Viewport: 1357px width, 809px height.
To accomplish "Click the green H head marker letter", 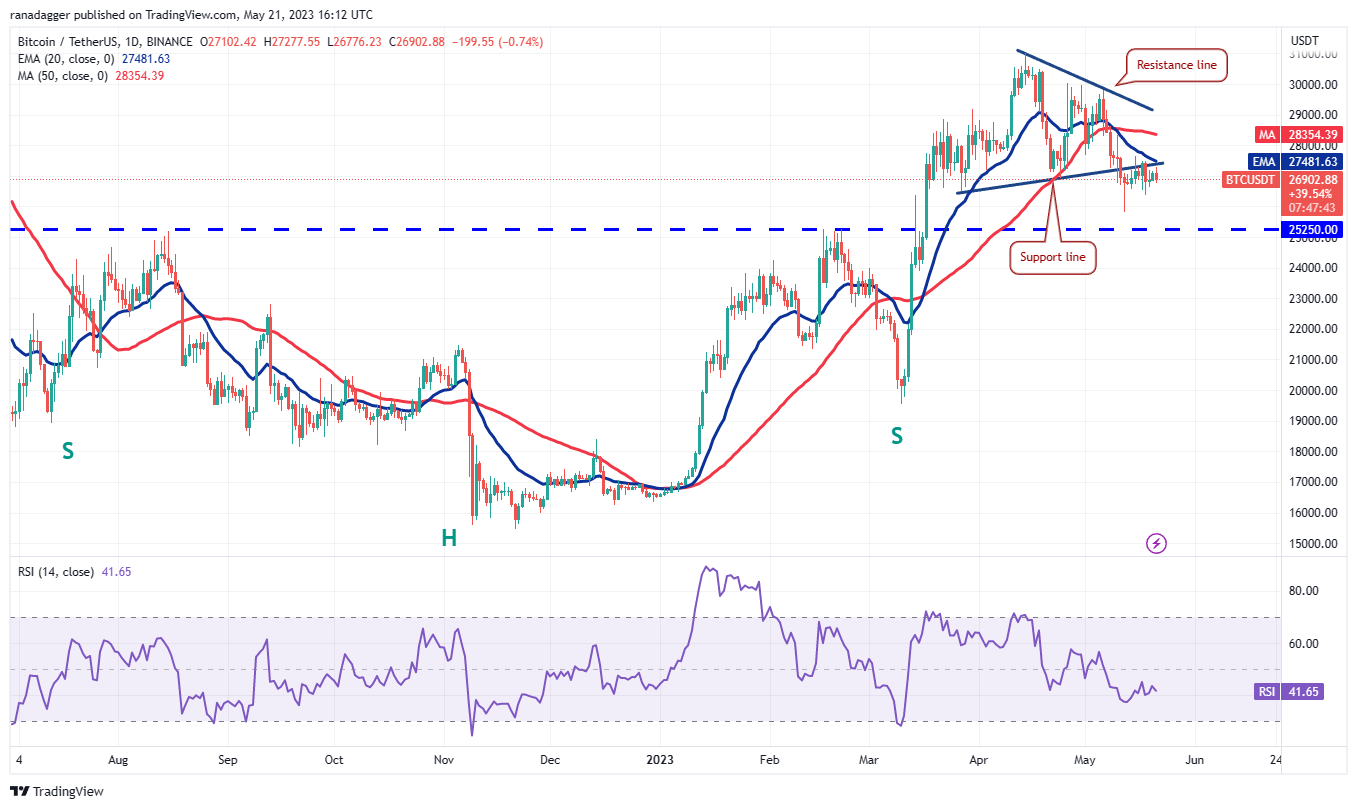I will coord(449,538).
